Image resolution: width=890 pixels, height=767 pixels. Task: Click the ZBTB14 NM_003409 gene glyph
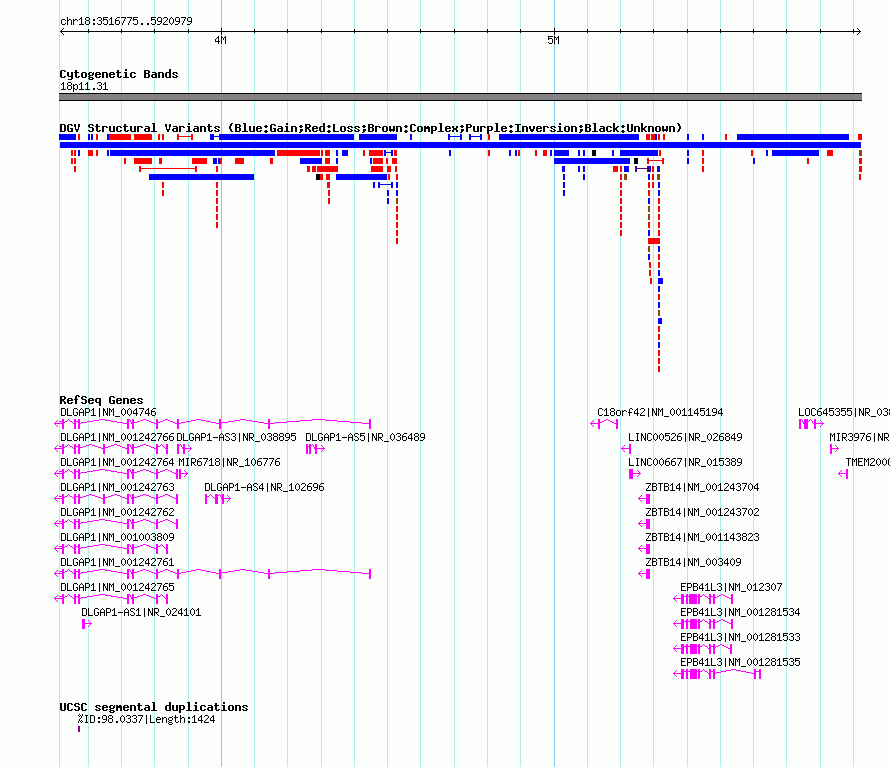click(x=644, y=574)
